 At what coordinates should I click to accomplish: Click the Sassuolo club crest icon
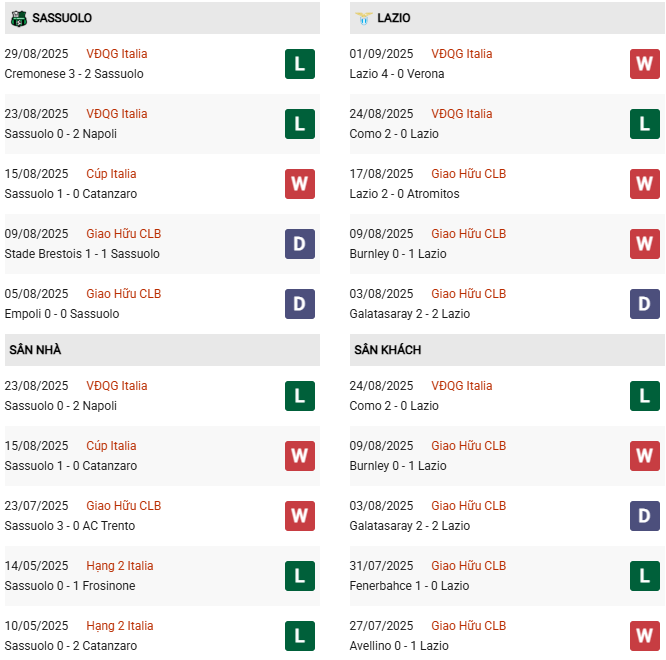pos(19,18)
